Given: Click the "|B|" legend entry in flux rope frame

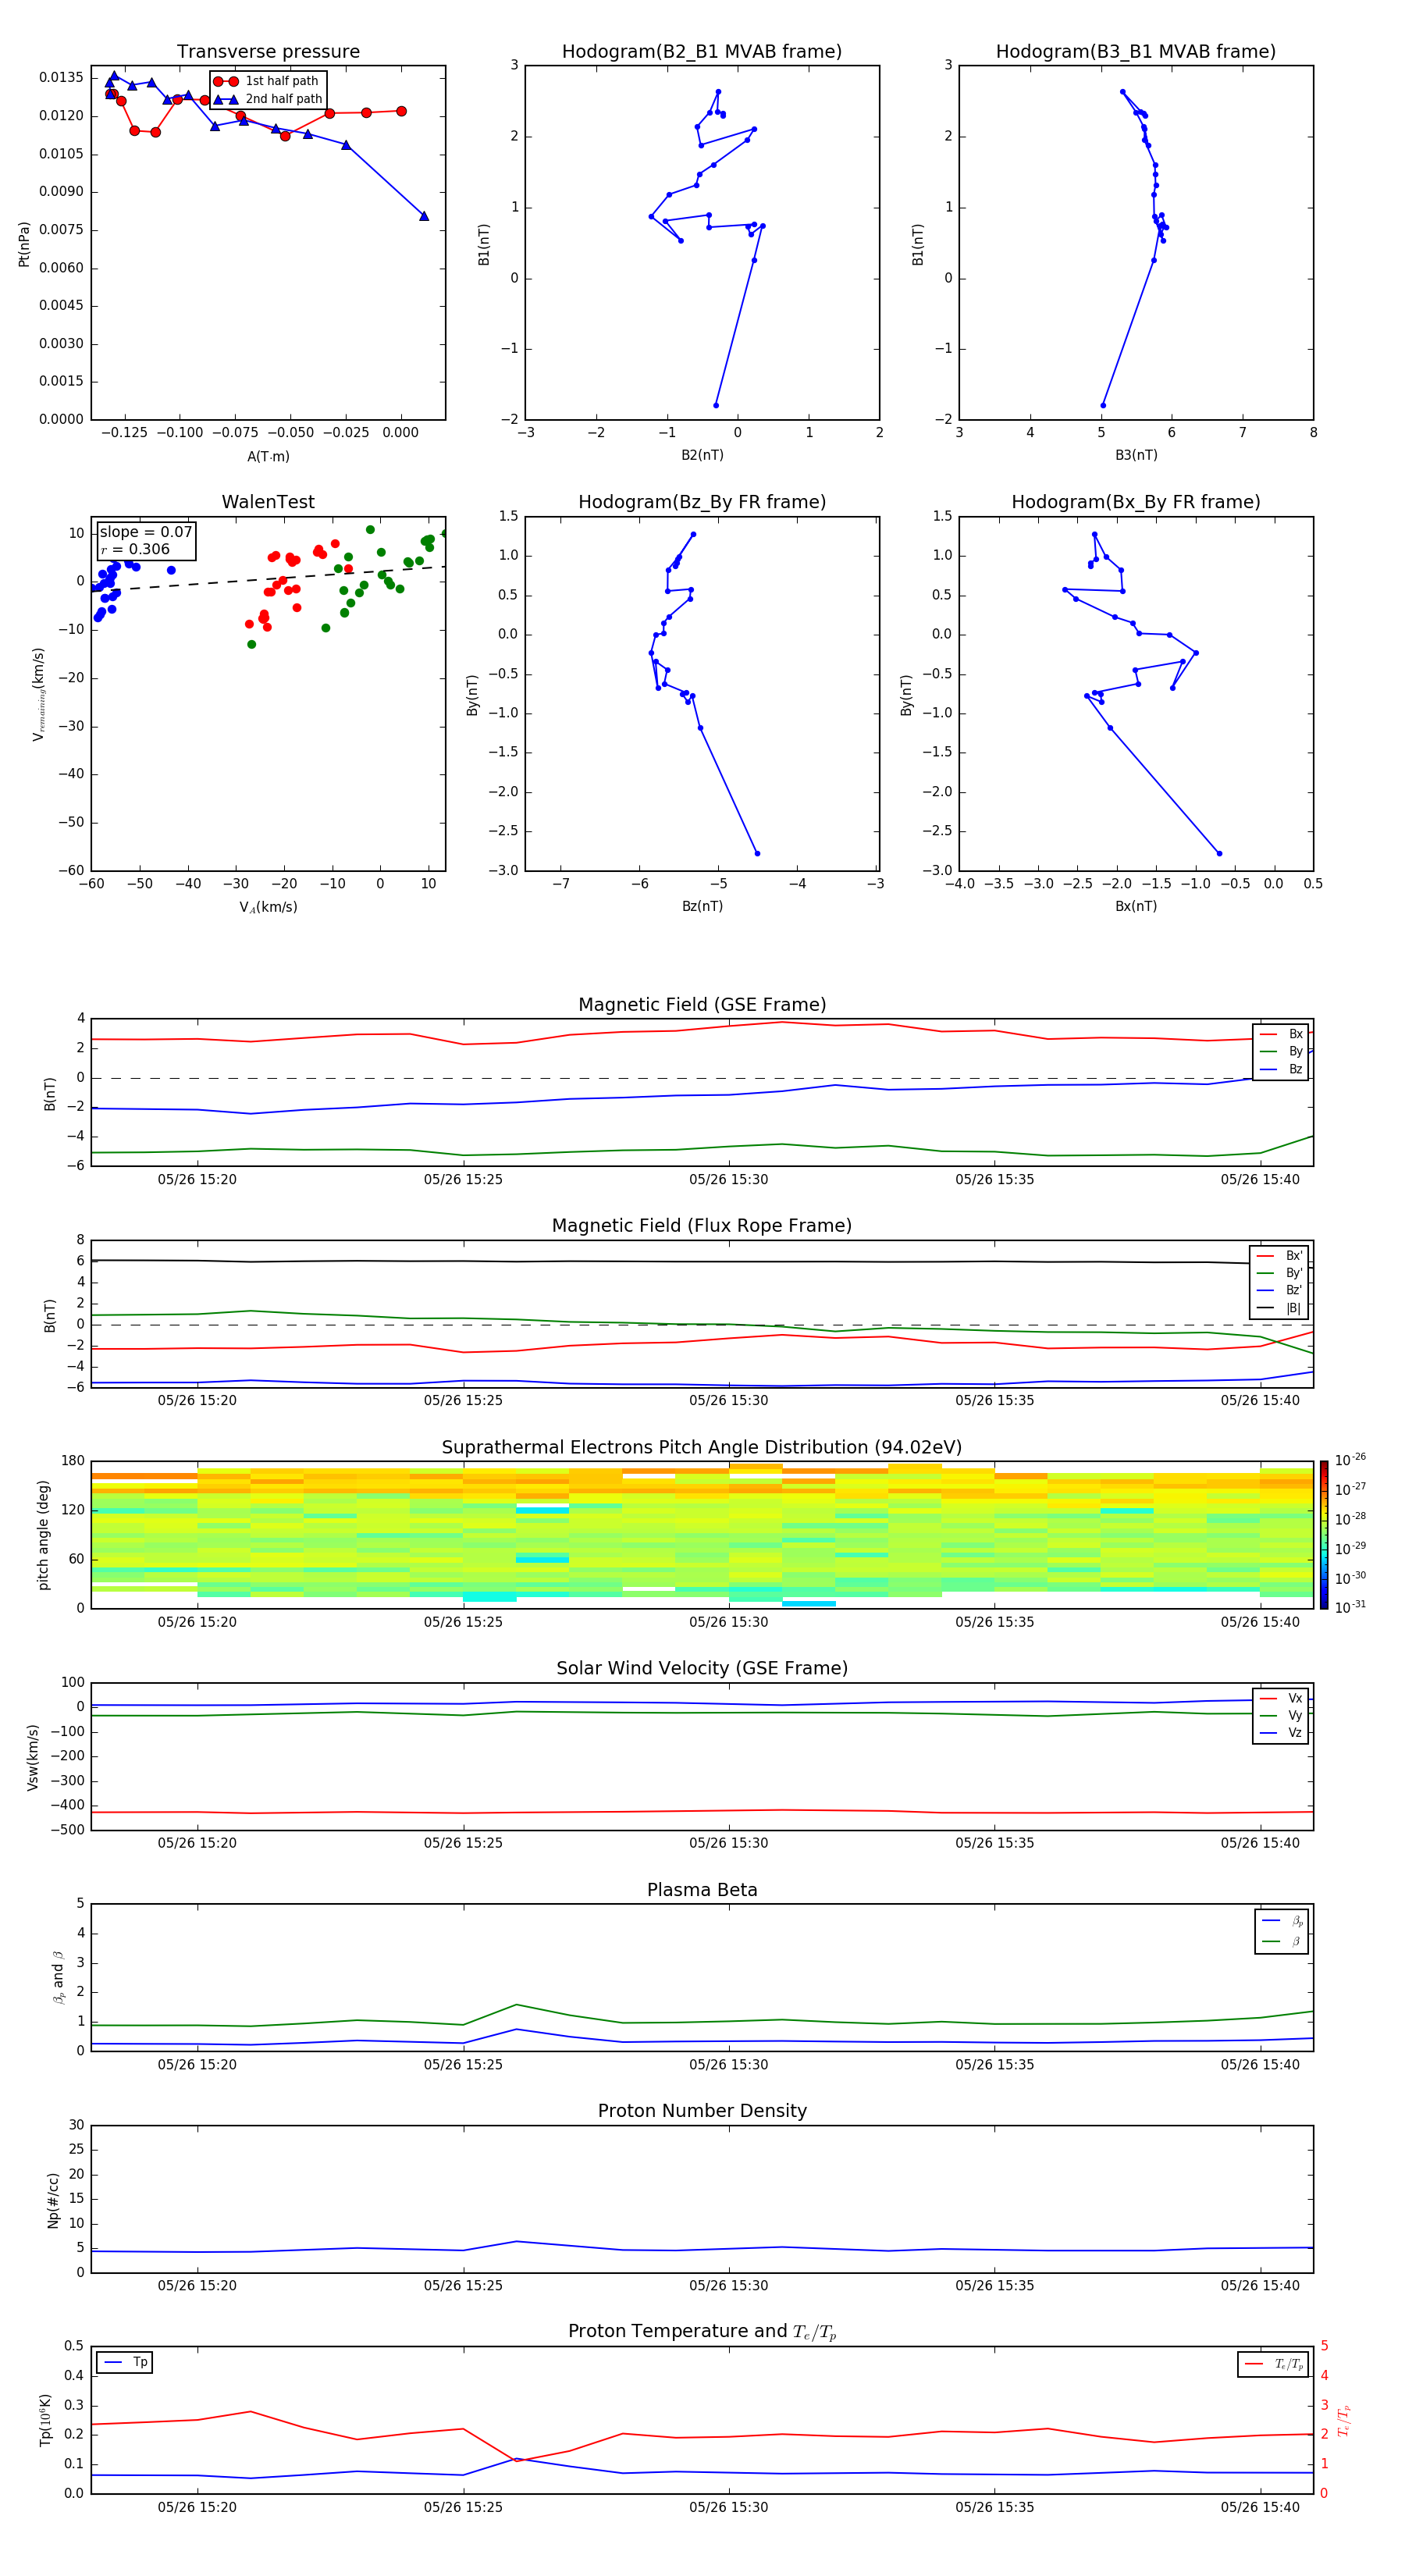Looking at the screenshot, I should [x=1279, y=1308].
